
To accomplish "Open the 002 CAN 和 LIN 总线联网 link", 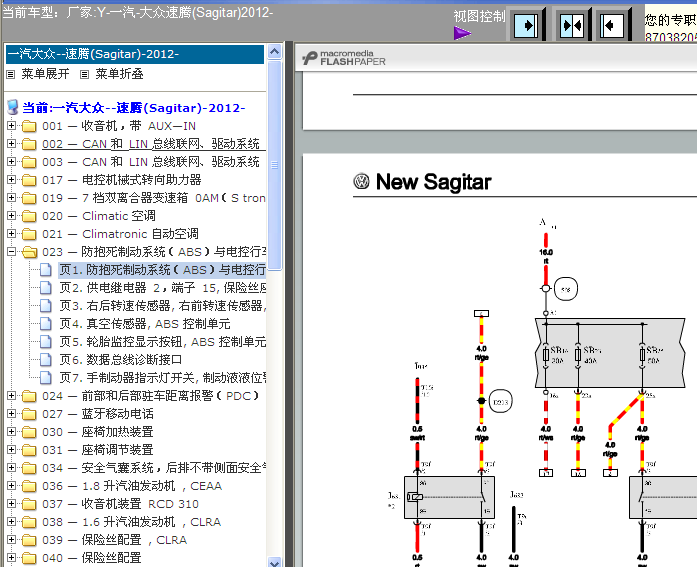I will coord(154,144).
